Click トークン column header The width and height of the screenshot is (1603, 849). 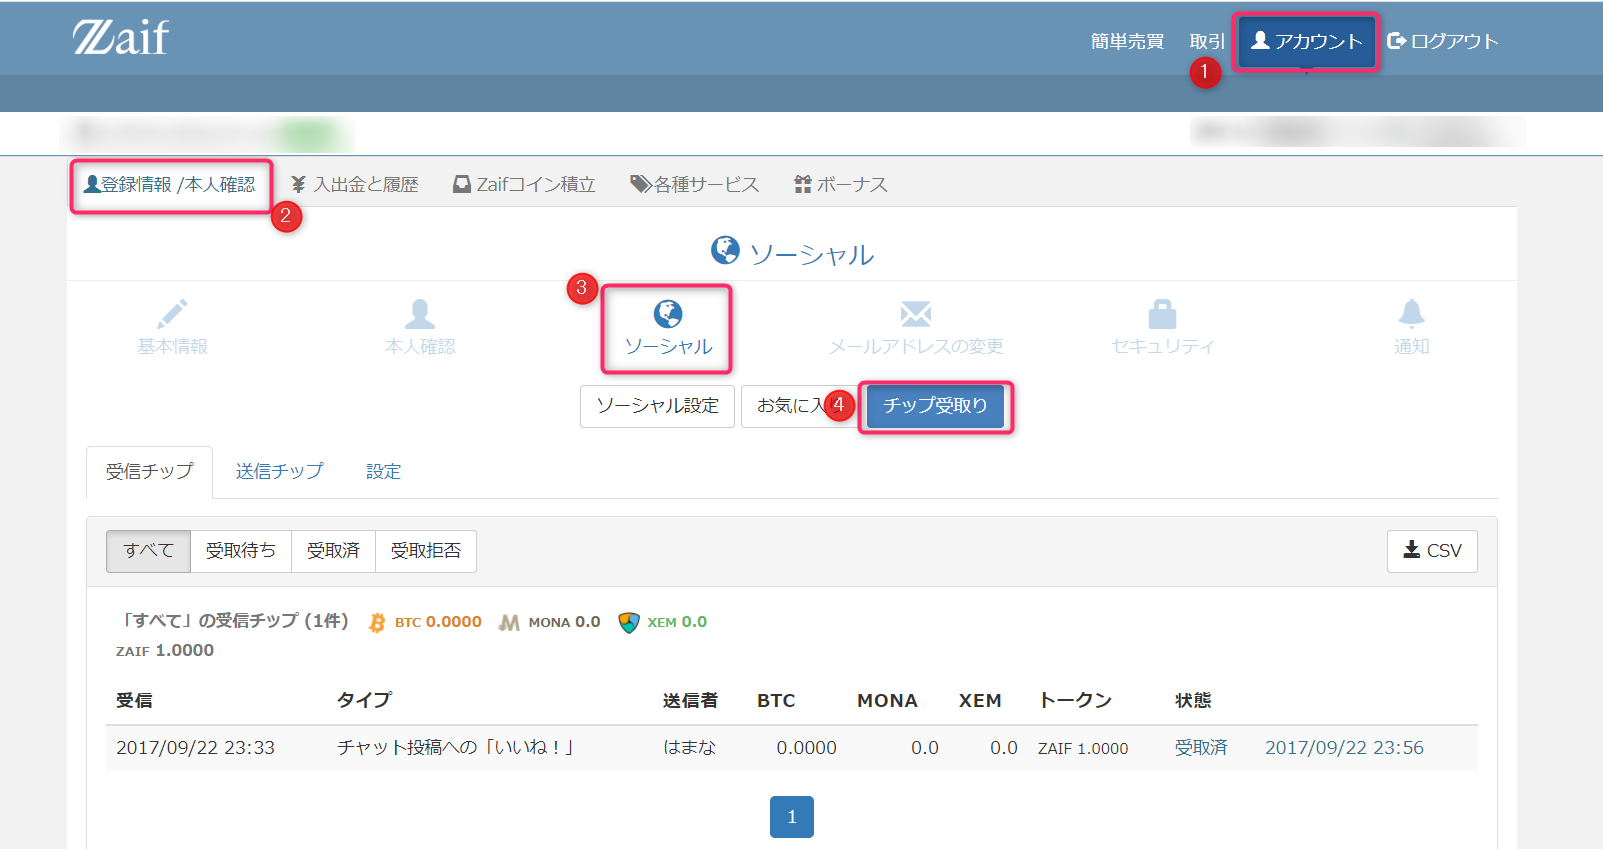(x=1075, y=700)
